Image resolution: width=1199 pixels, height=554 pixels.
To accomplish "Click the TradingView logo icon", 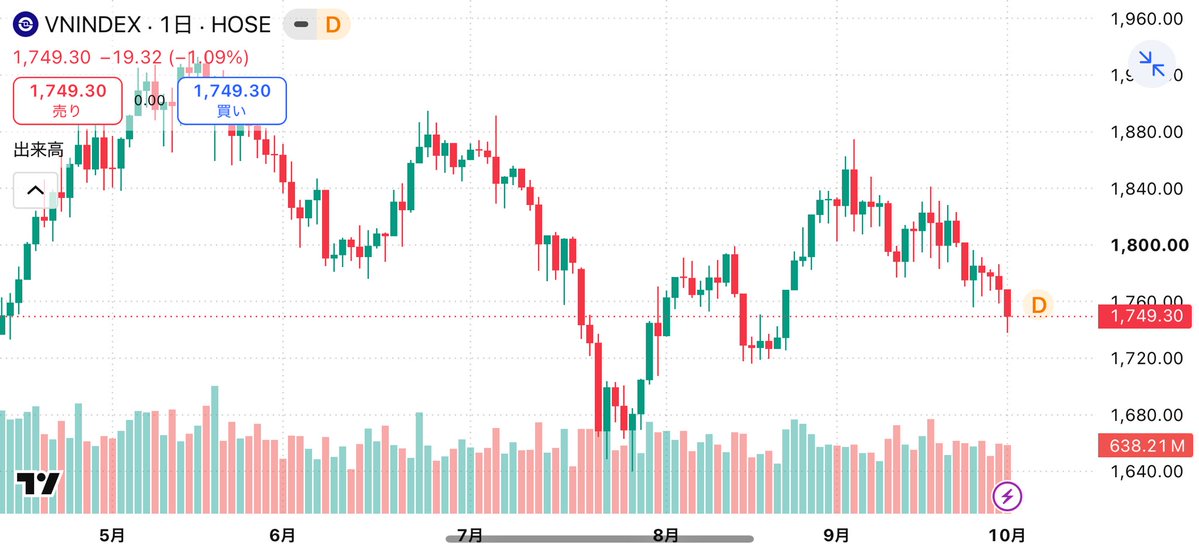I will click(x=38, y=484).
